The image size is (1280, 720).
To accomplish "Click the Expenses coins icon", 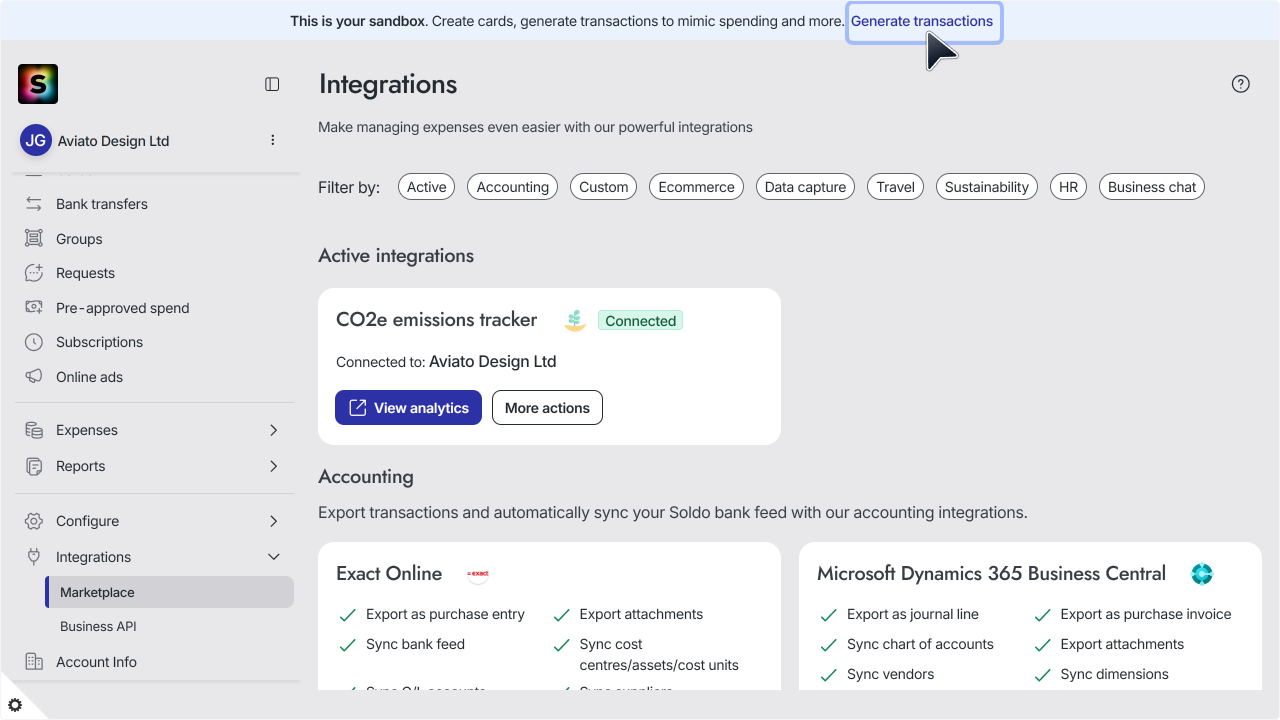I will click(34, 430).
